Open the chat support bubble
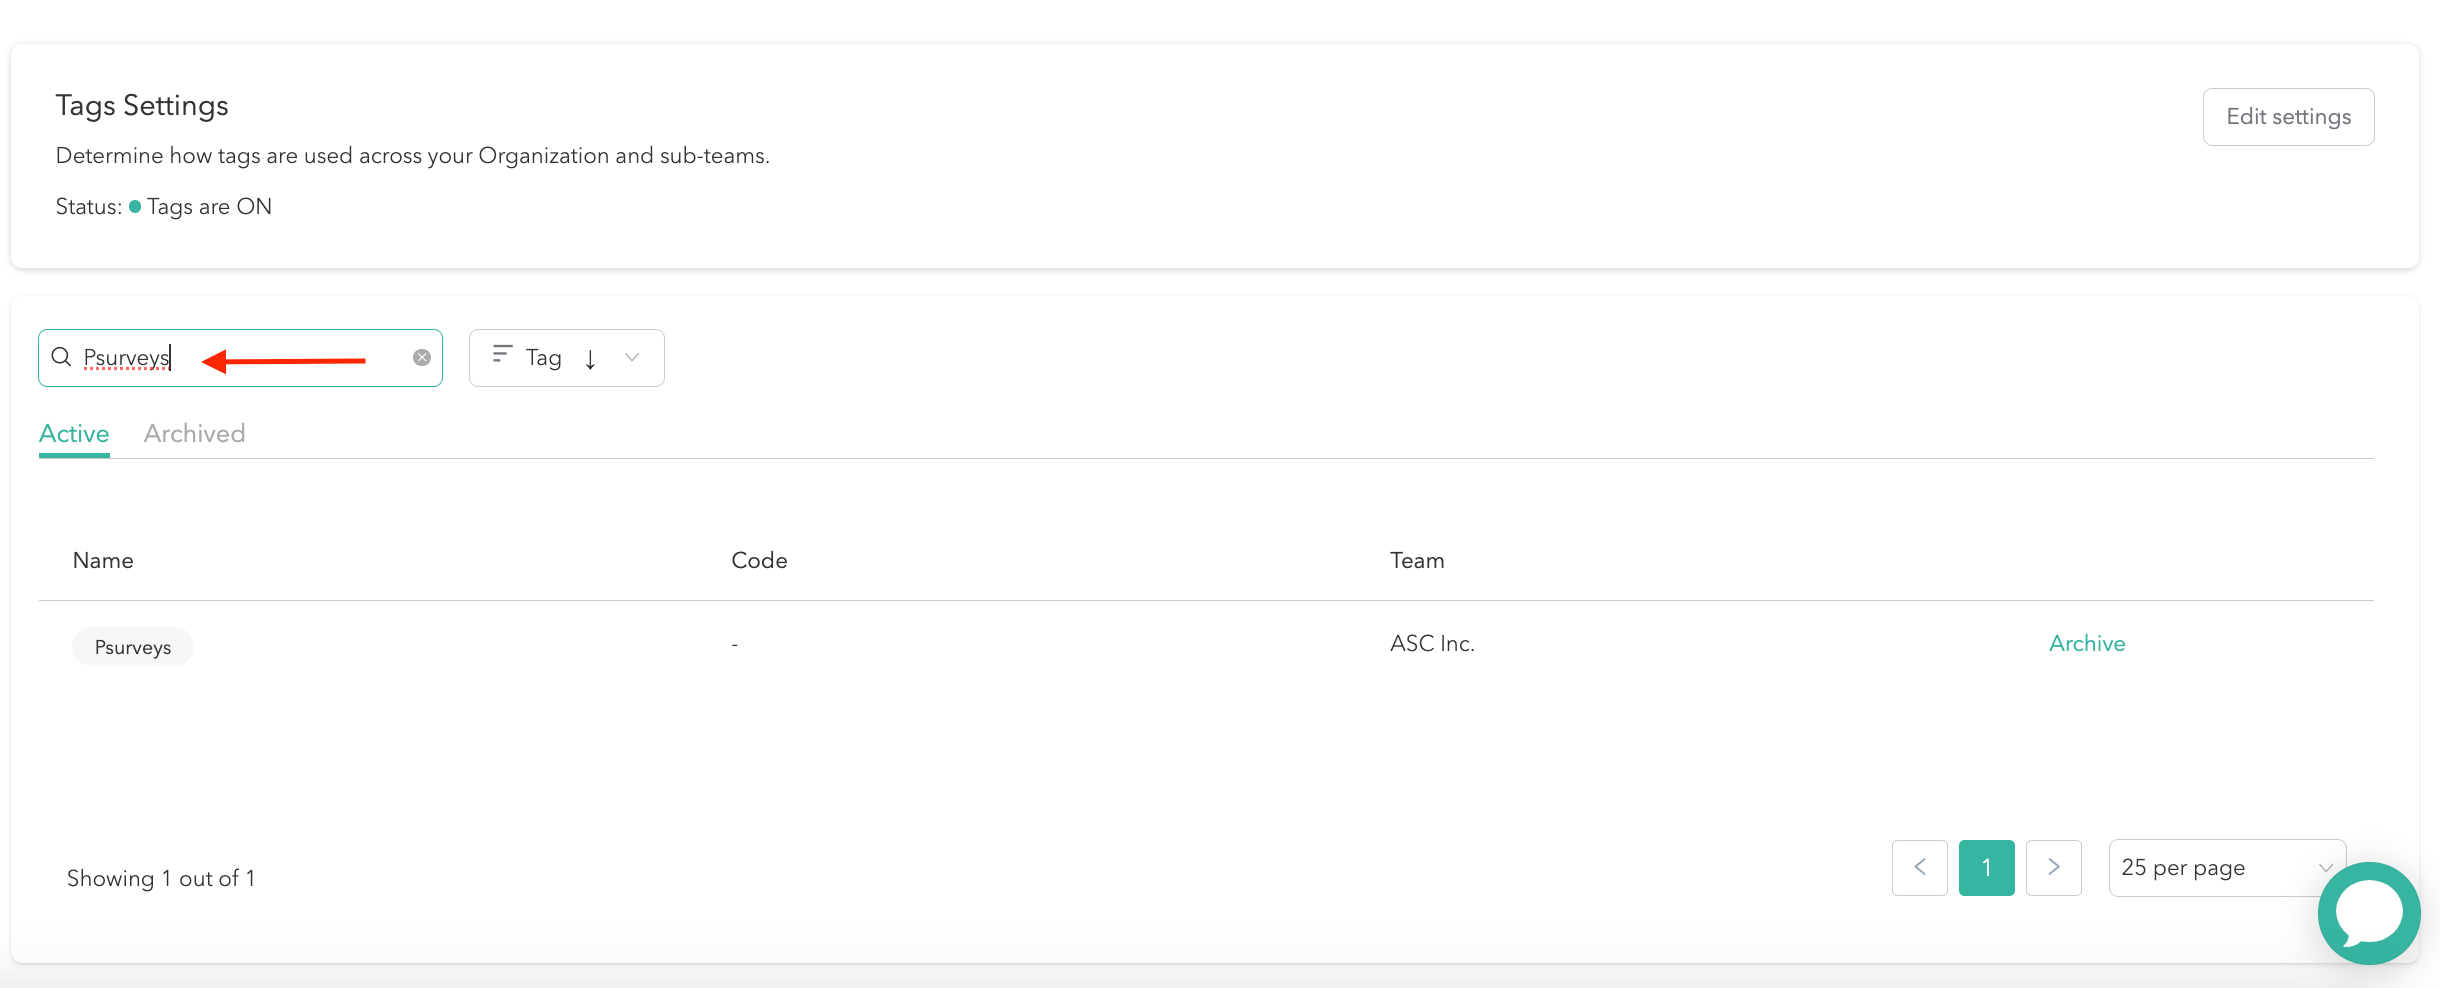2440x988 pixels. pos(2369,912)
